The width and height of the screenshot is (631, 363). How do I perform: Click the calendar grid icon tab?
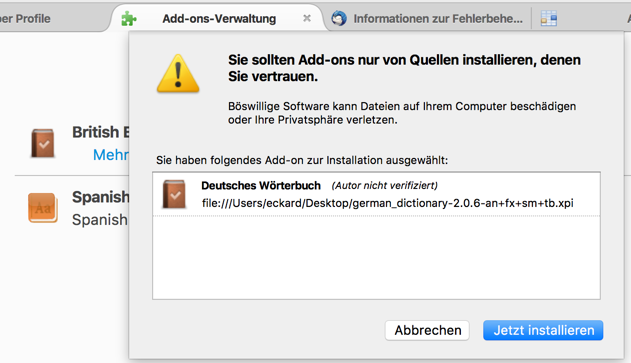point(549,19)
